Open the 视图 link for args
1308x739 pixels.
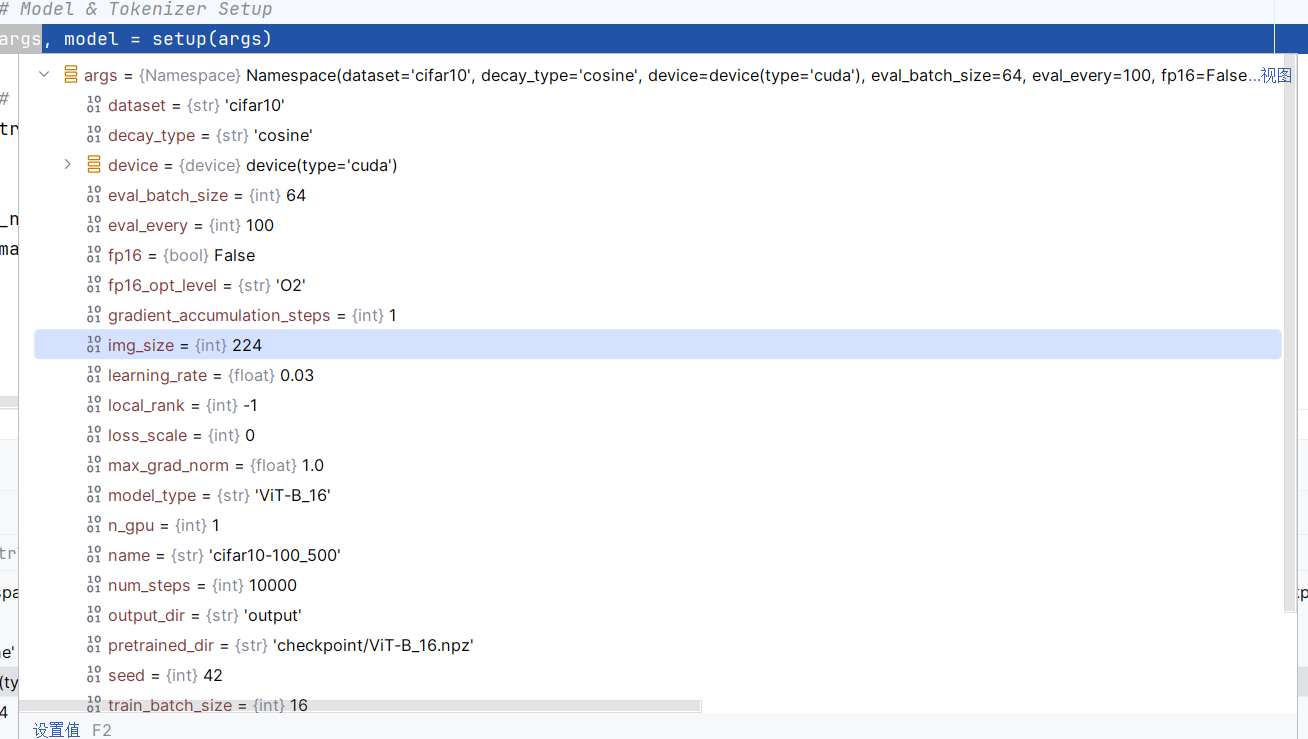(x=1276, y=75)
